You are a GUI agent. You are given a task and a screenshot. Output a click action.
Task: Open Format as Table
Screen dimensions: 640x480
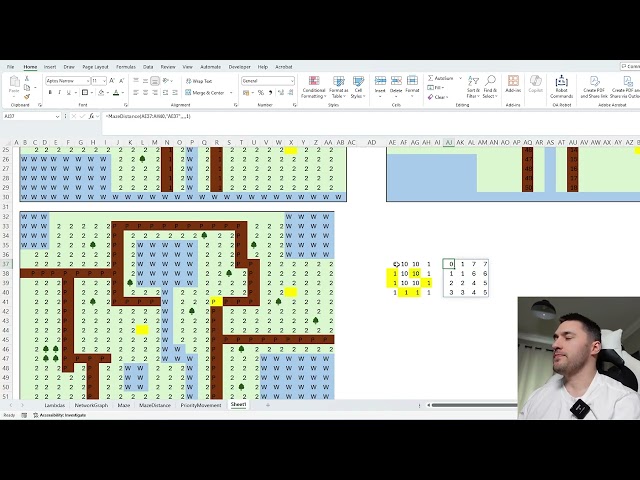pyautogui.click(x=339, y=87)
